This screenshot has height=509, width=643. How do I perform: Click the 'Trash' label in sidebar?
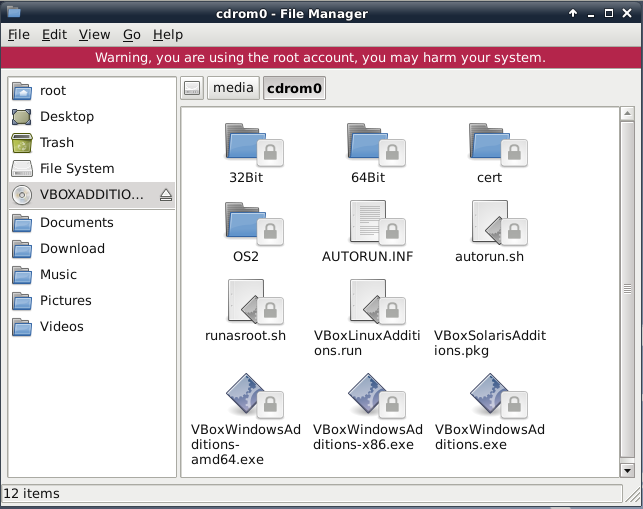(57, 143)
